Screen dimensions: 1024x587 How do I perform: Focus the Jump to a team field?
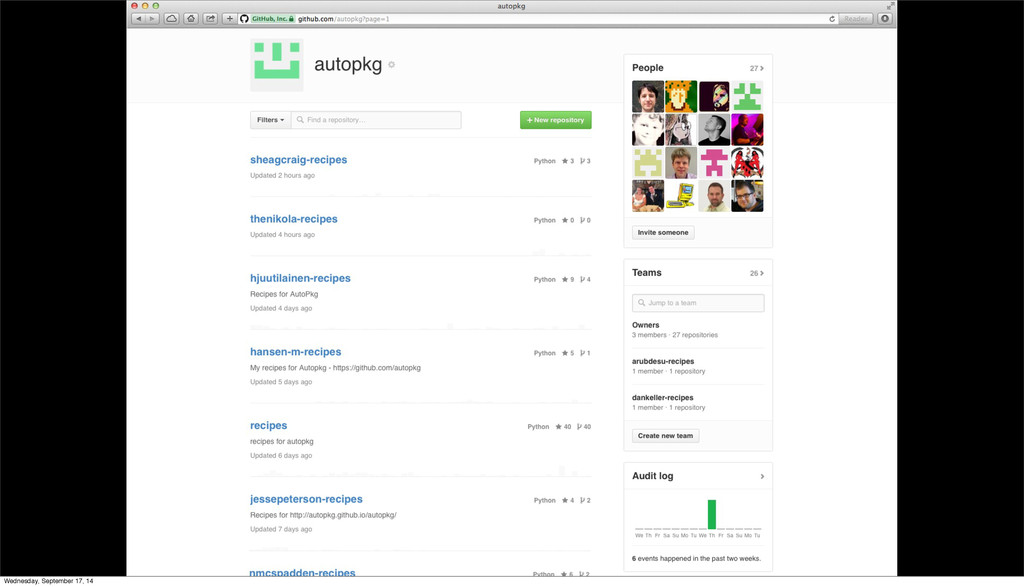click(x=698, y=303)
